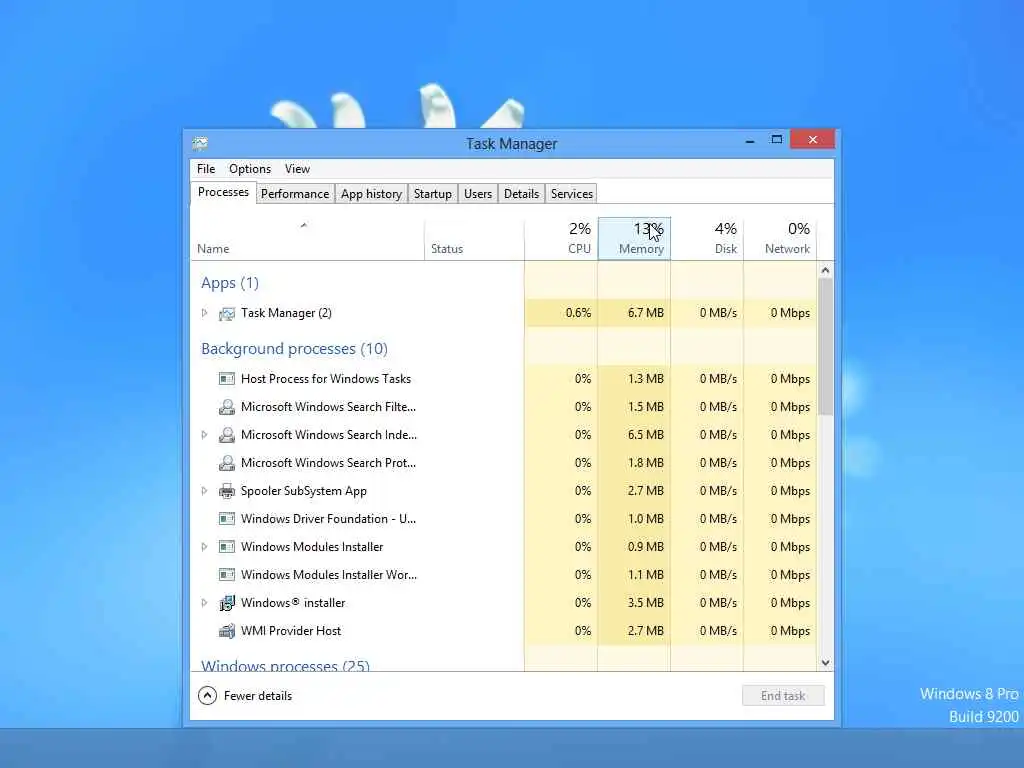Minimize the Task Manager window
This screenshot has width=1024, height=768.
pyautogui.click(x=750, y=140)
